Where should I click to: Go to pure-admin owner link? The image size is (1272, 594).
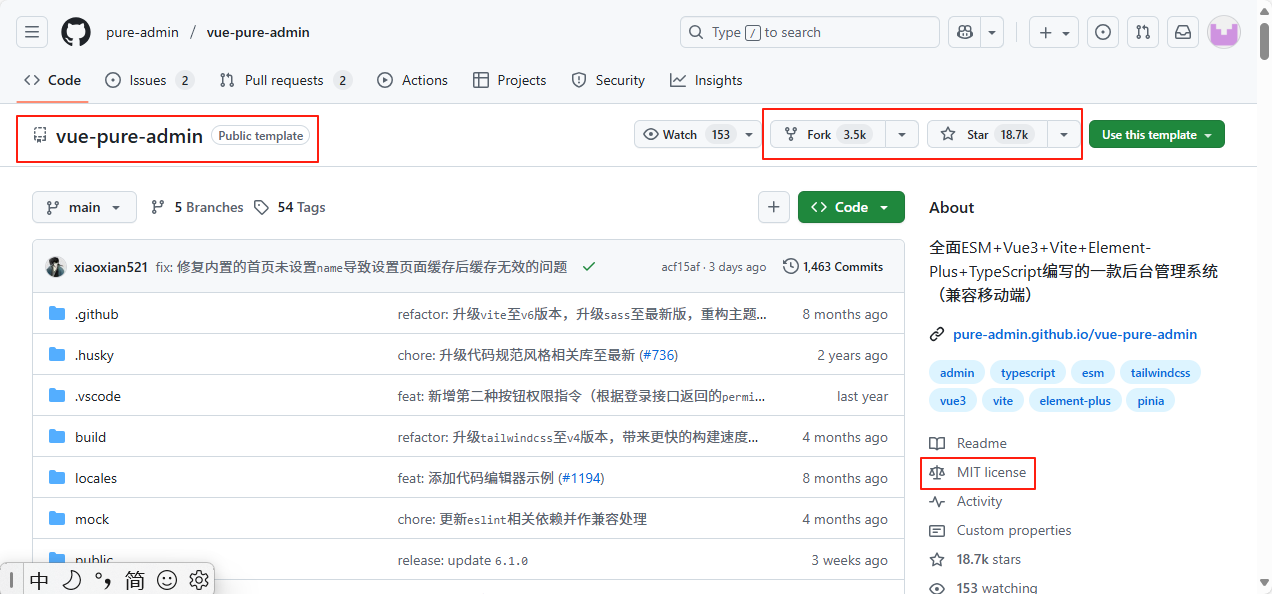tap(142, 32)
